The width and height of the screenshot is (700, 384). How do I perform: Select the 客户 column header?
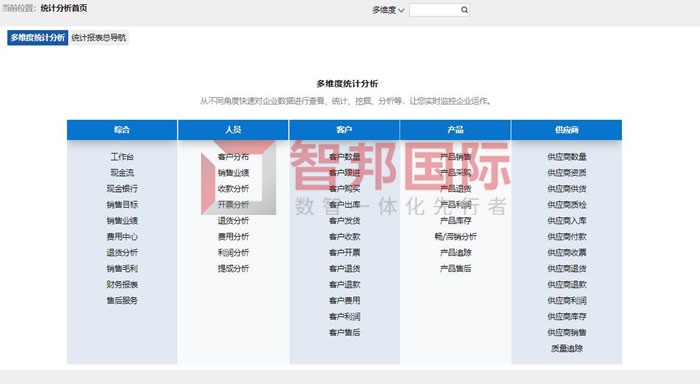point(344,130)
